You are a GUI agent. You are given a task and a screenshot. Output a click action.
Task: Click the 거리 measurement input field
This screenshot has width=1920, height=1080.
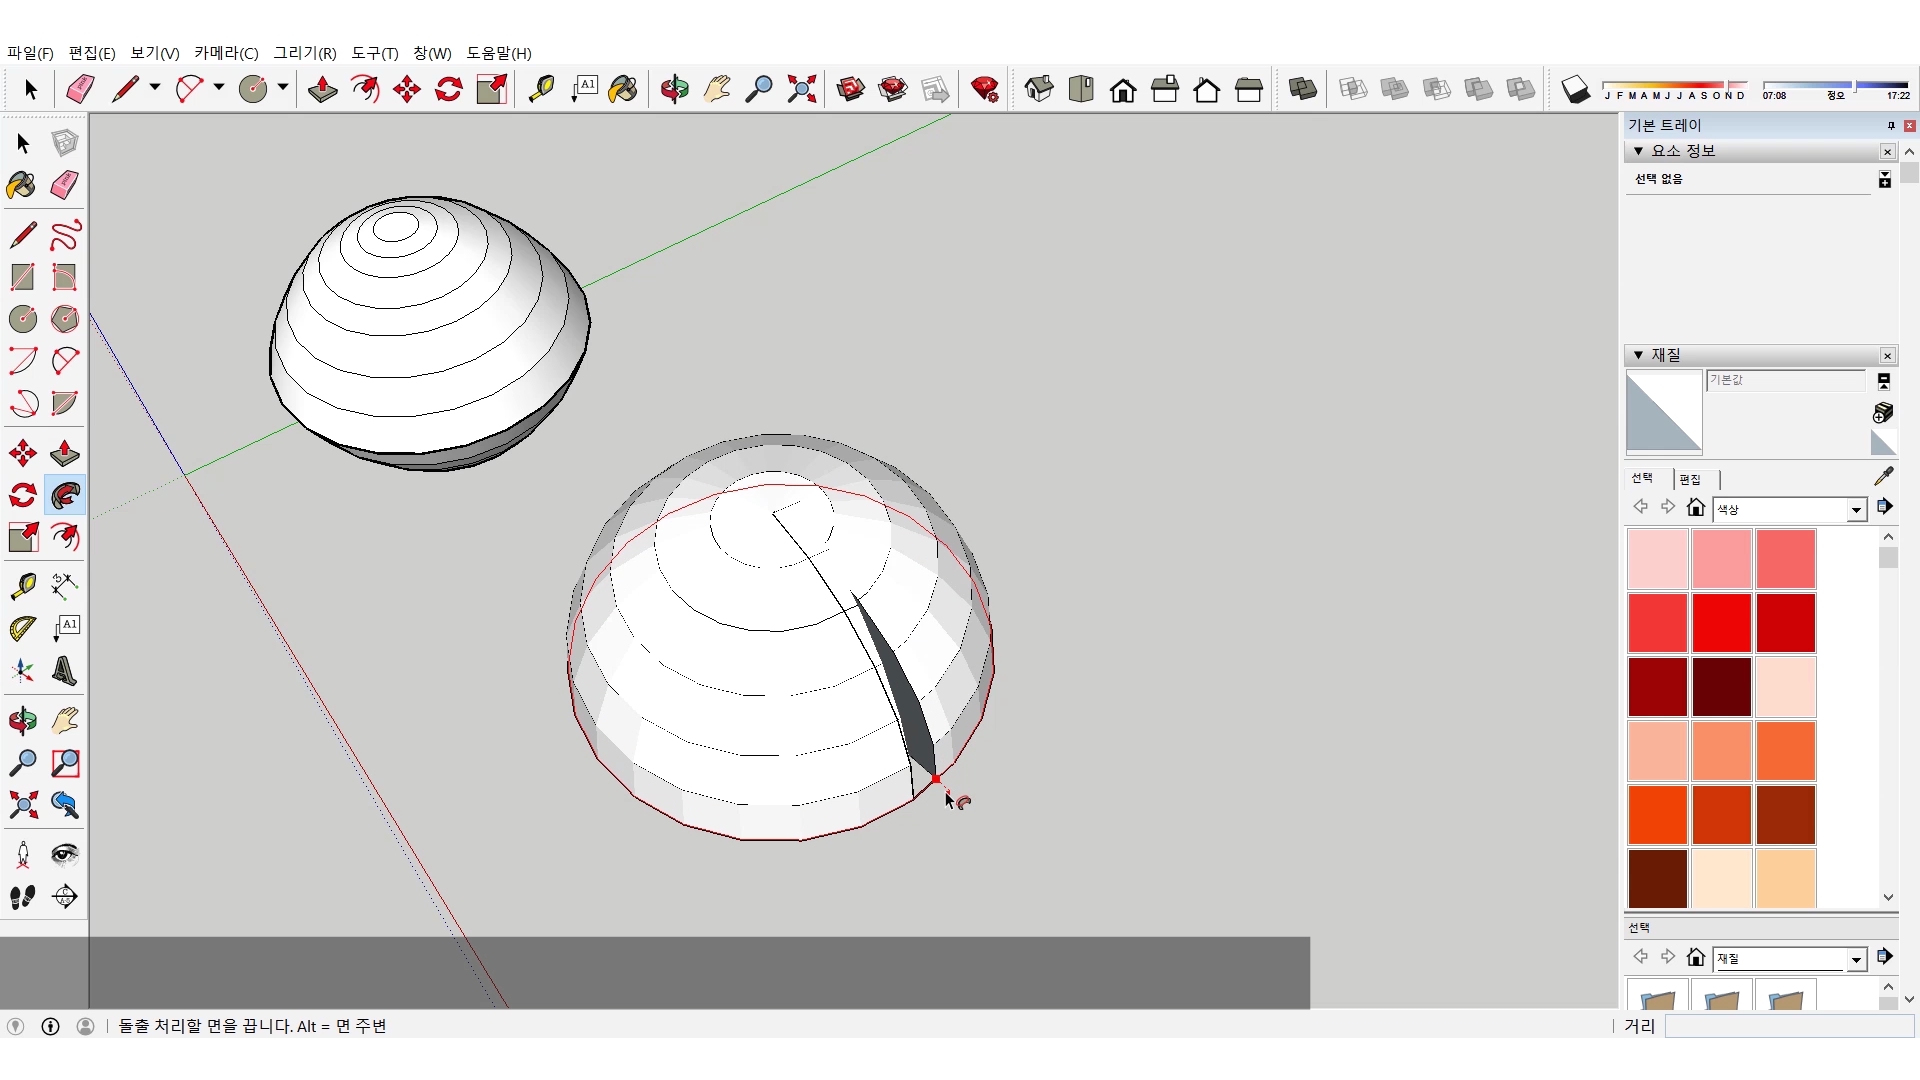[x=1788, y=1026]
